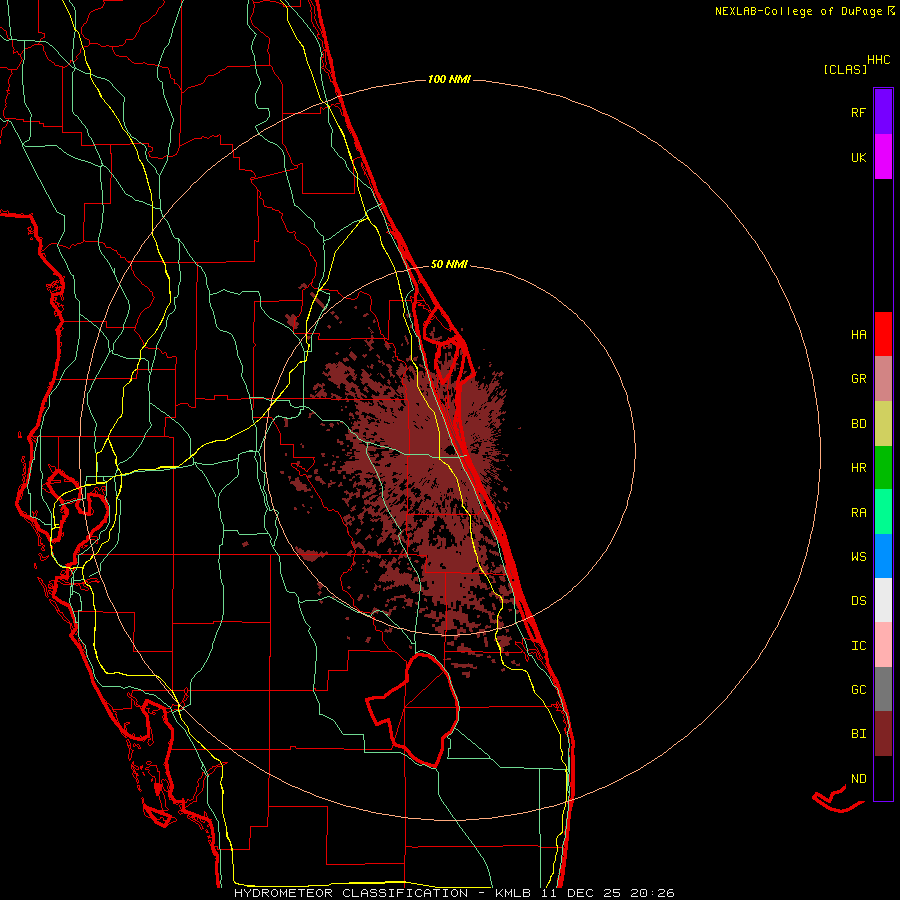Click the GC legend label

coord(858,690)
